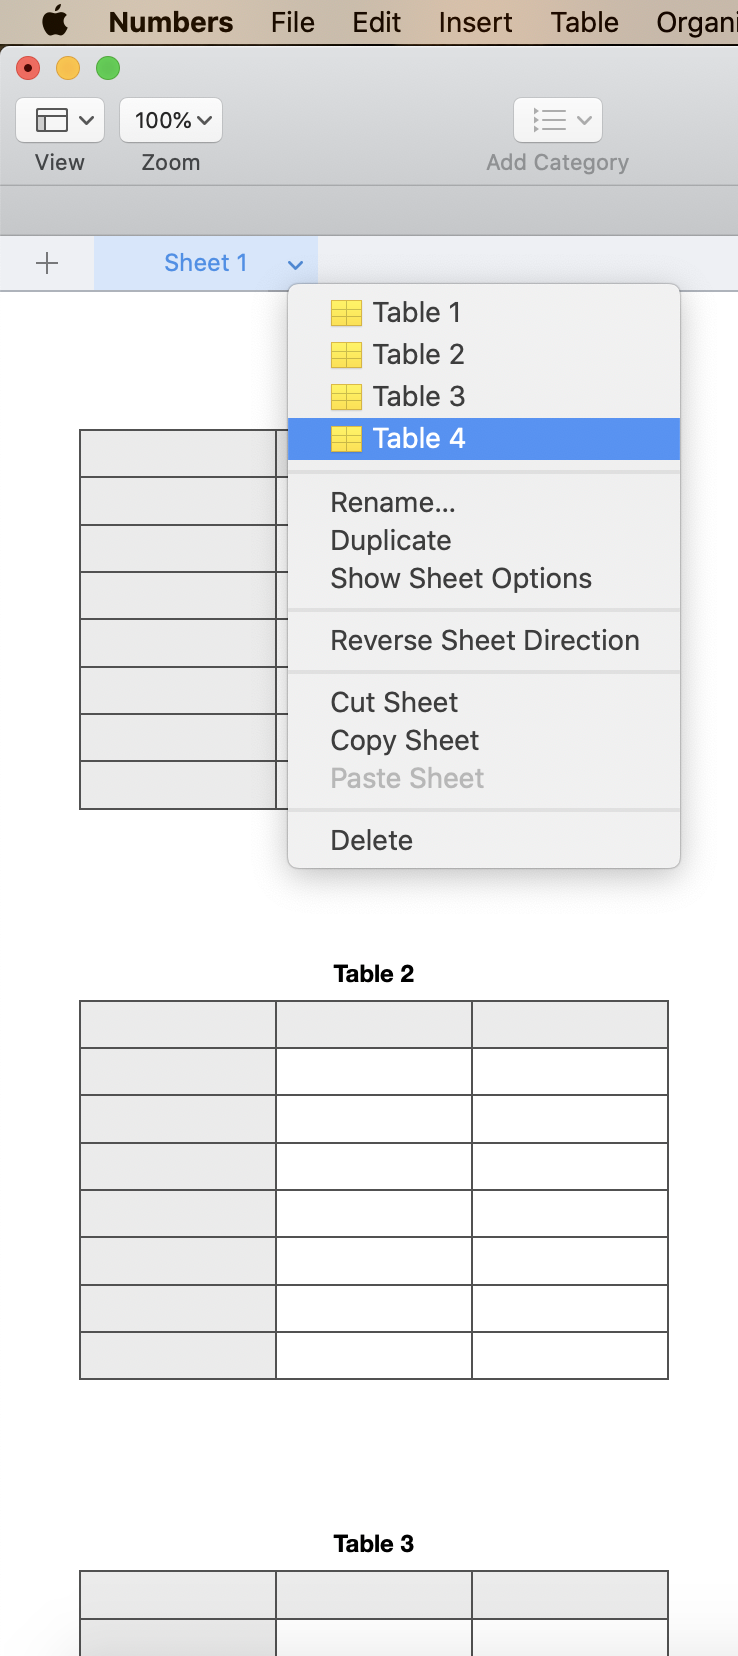The height and width of the screenshot is (1656, 738).
Task: Select Reverse Sheet Direction
Action: click(485, 640)
